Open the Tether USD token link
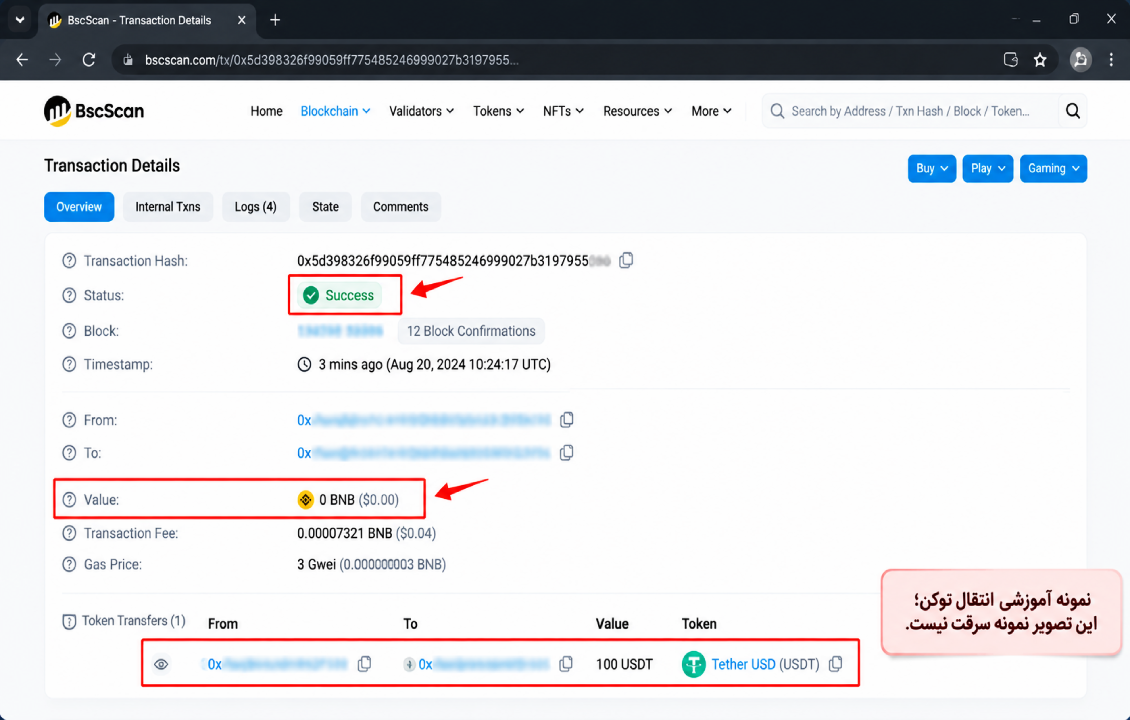This screenshot has height=720, width=1130. coord(743,664)
